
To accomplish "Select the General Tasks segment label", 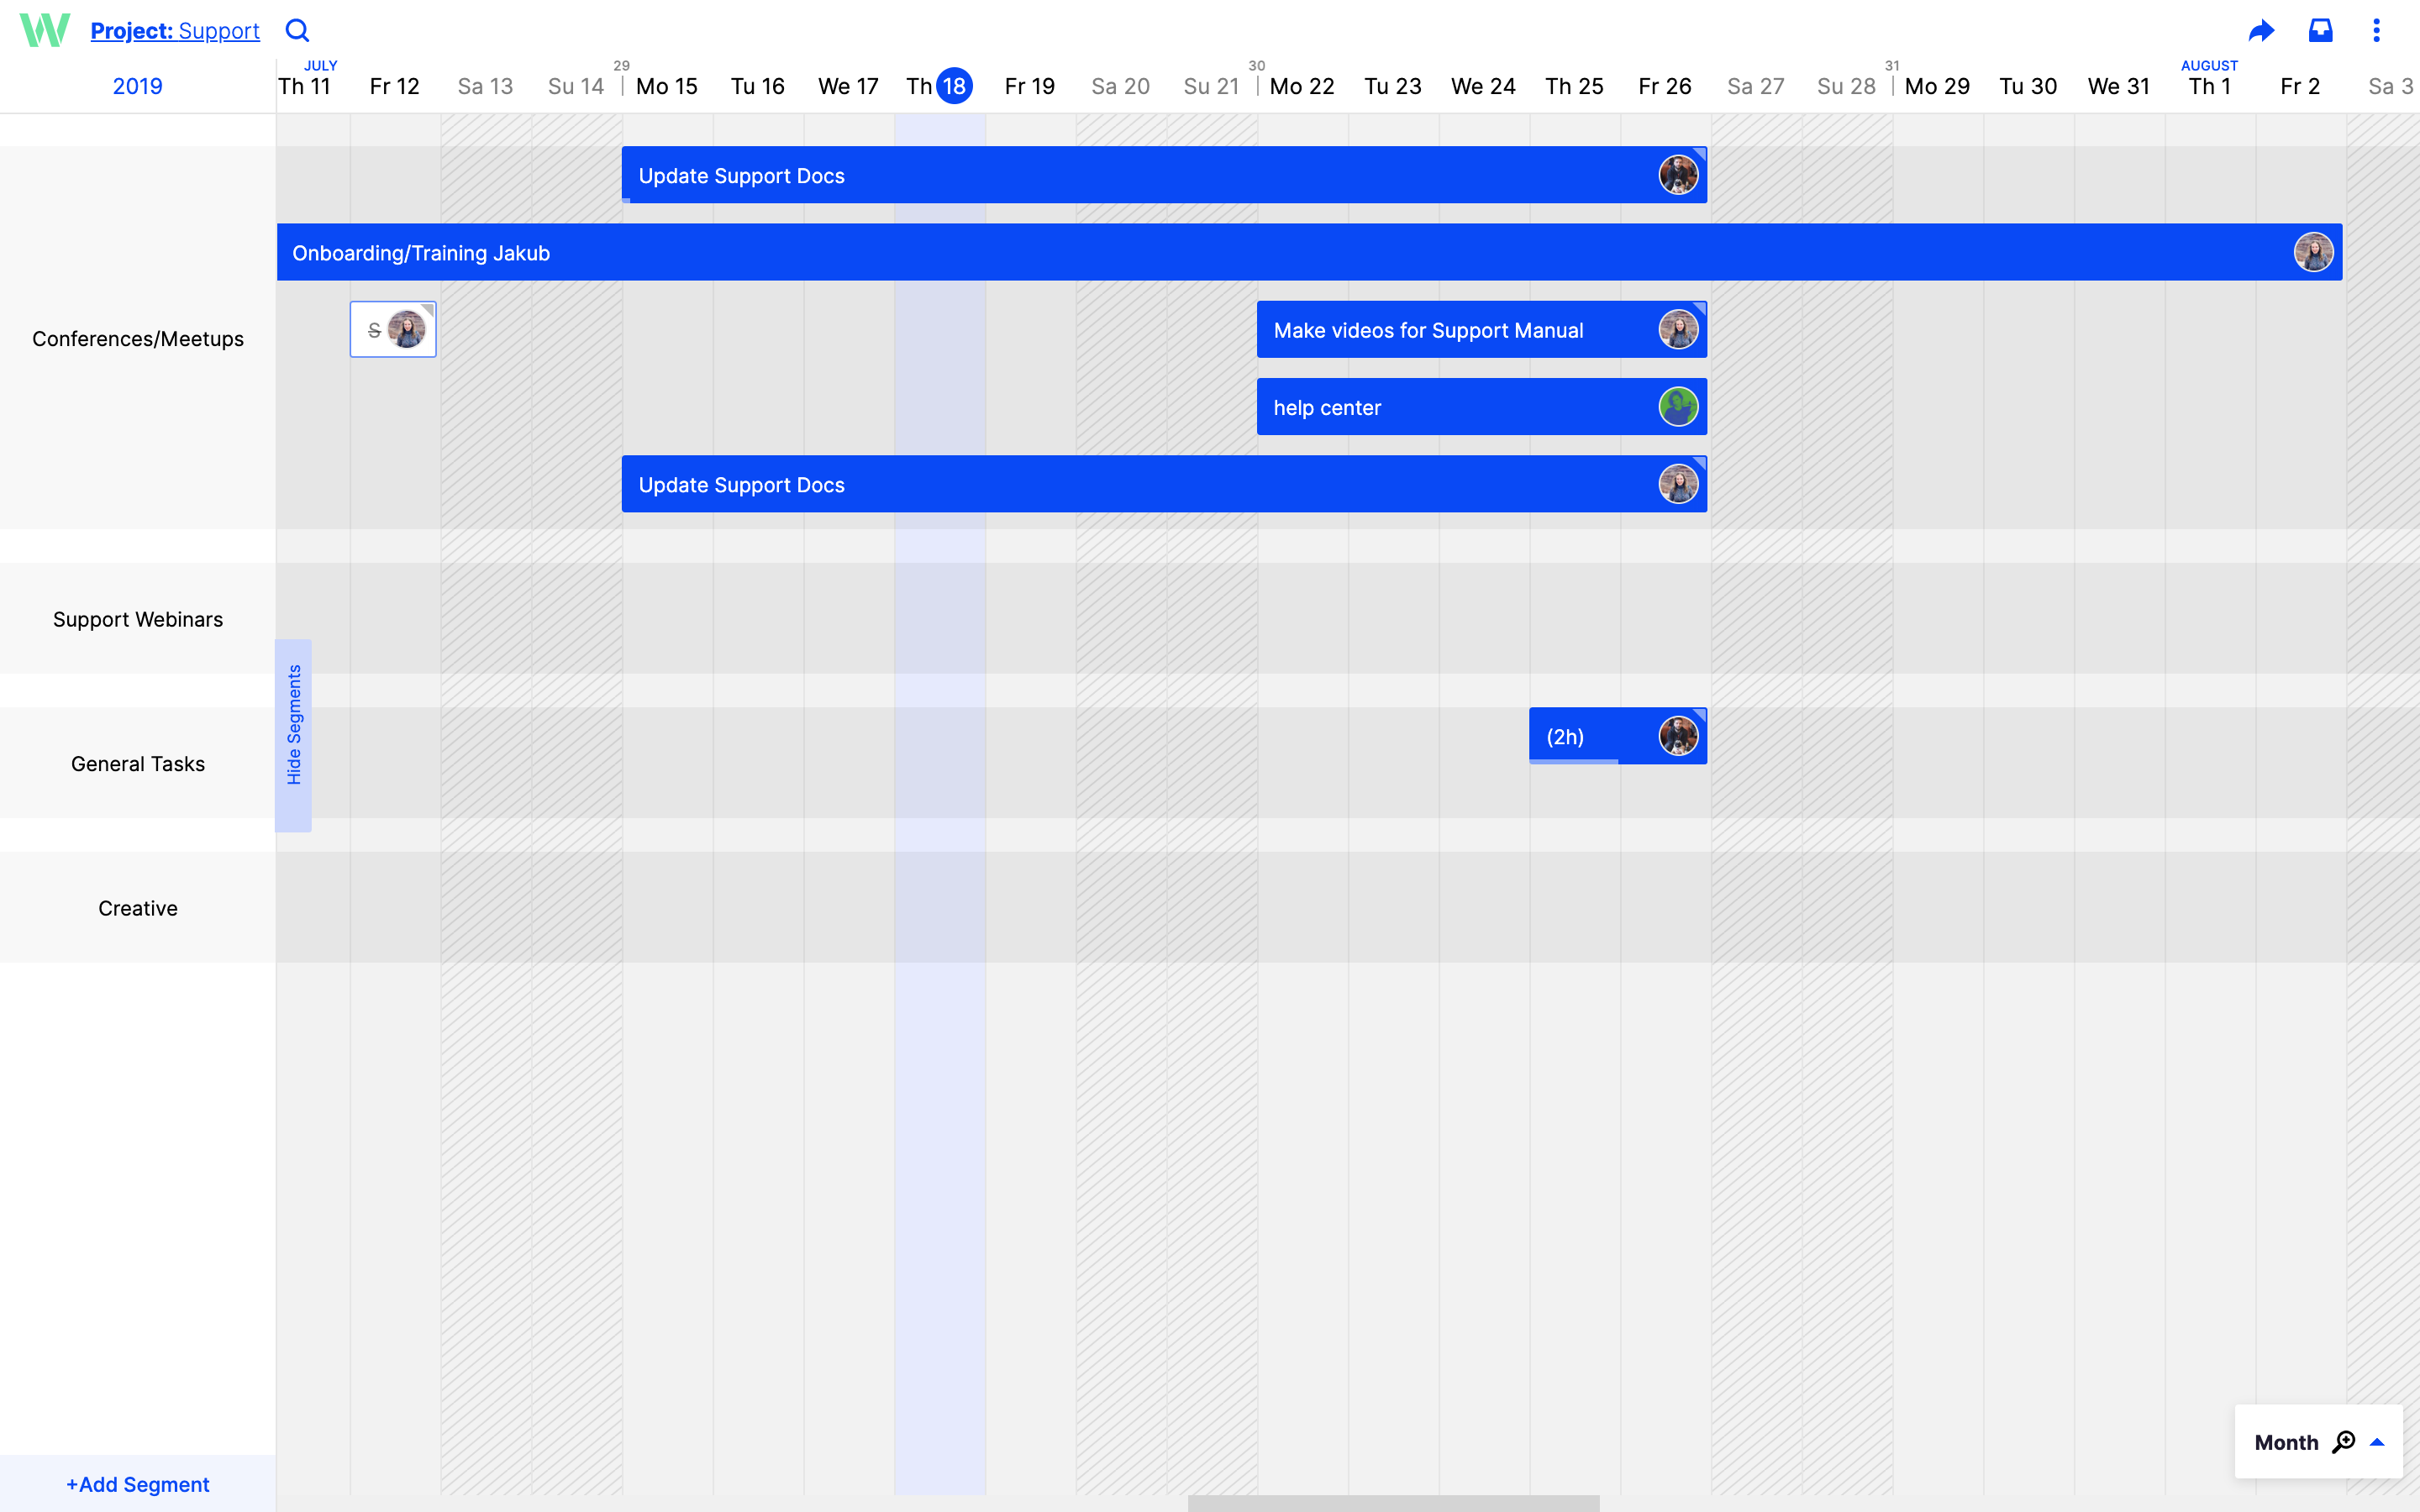I will tap(137, 764).
